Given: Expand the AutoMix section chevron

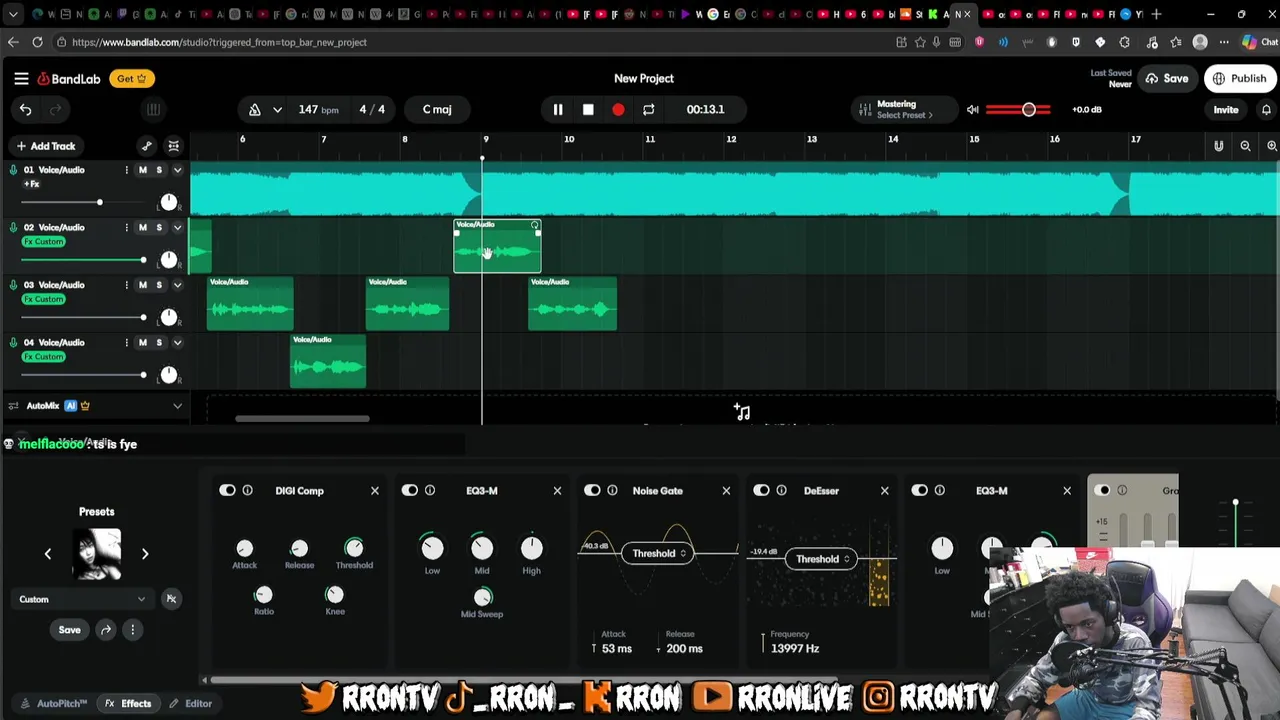Looking at the screenshot, I should tap(177, 406).
